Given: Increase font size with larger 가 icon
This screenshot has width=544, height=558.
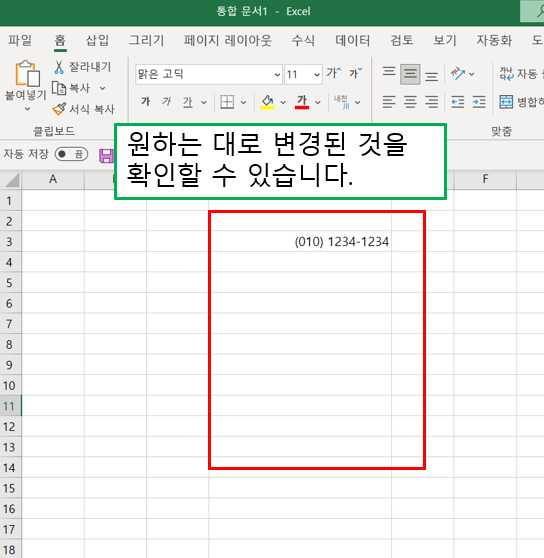Looking at the screenshot, I should pos(333,74).
